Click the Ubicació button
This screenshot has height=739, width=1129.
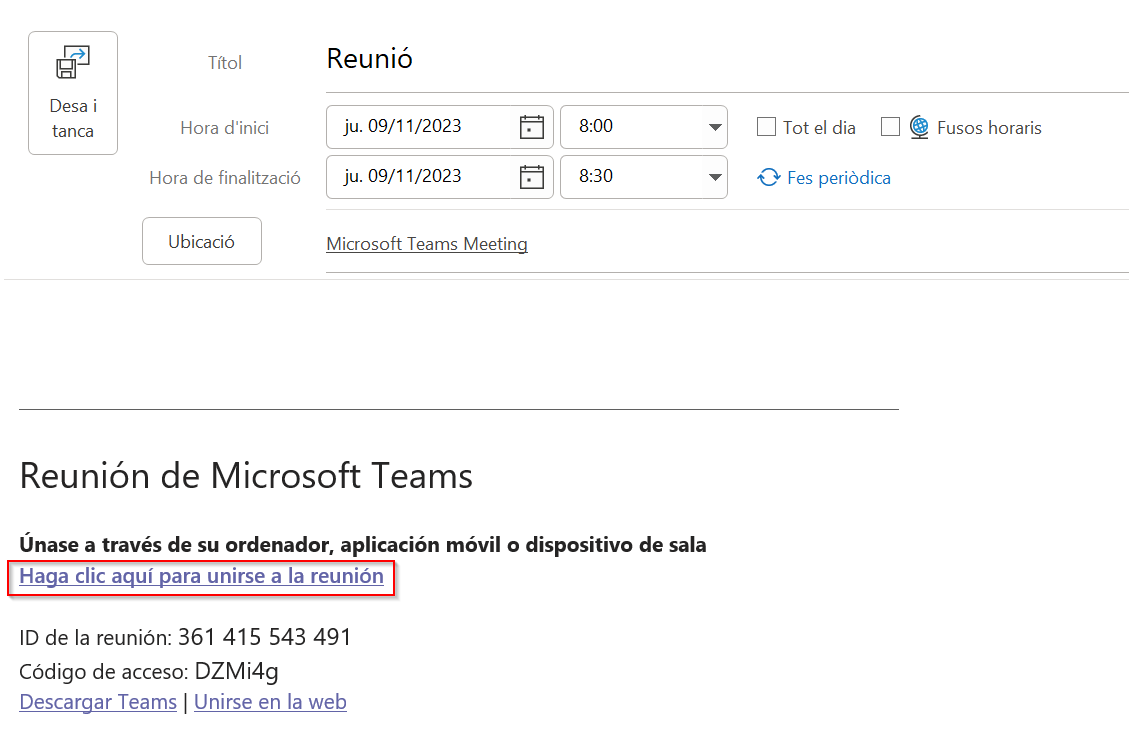[202, 241]
